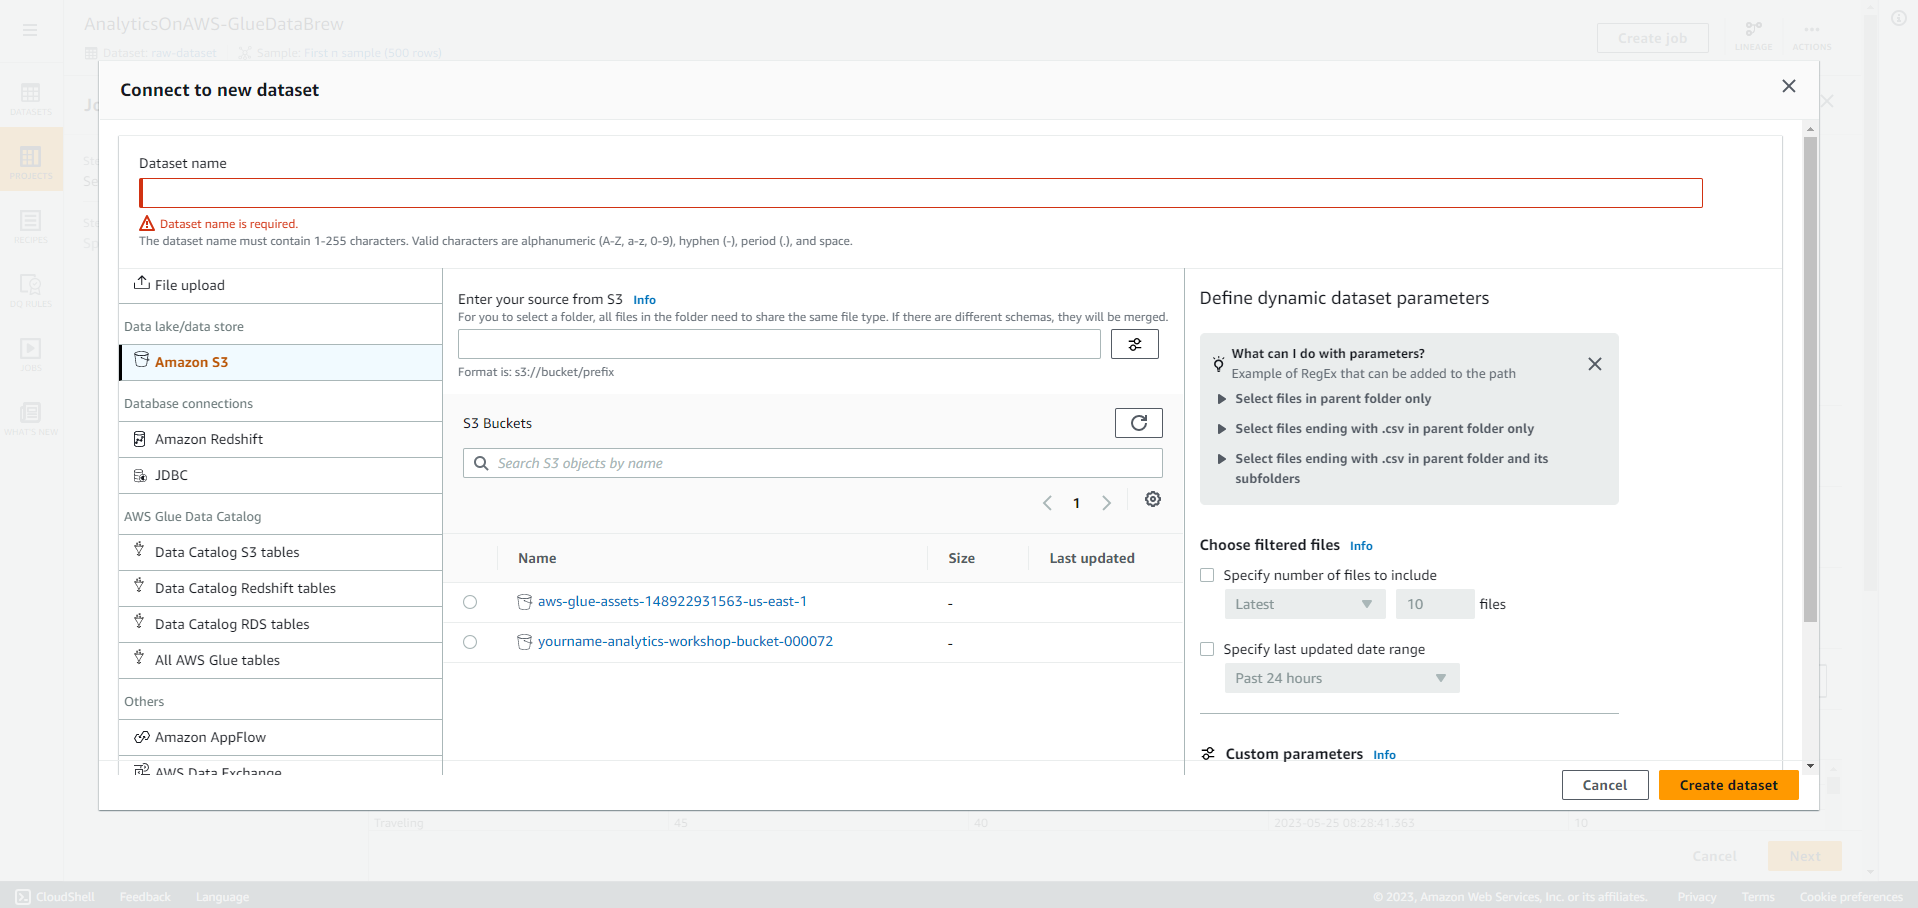This screenshot has height=908, width=1918.
Task: Go to previous page of buckets
Action: pos(1047,503)
